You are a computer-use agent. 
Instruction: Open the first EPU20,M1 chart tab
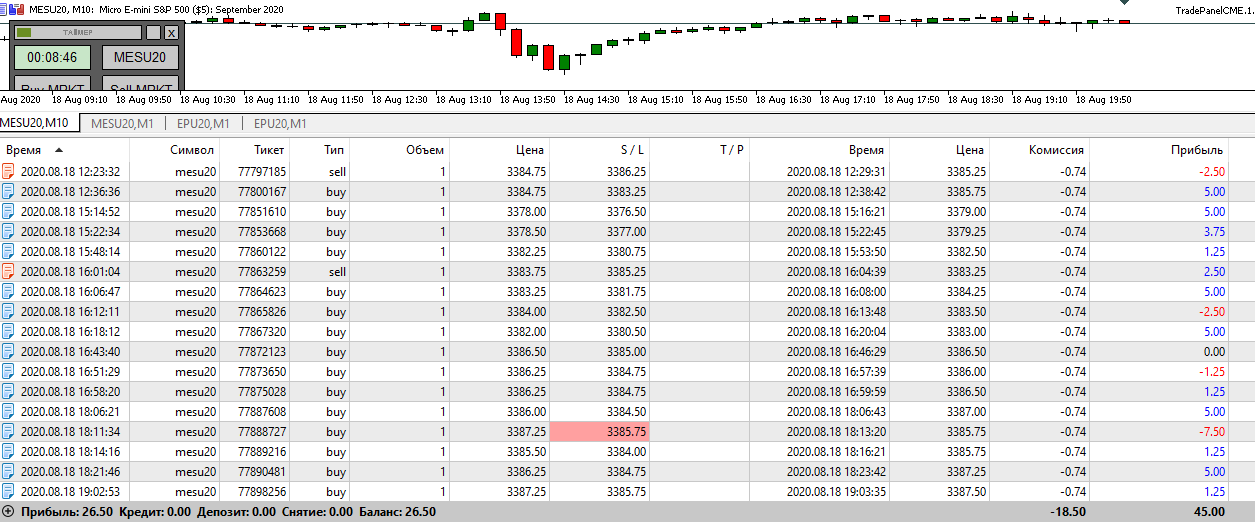point(204,124)
